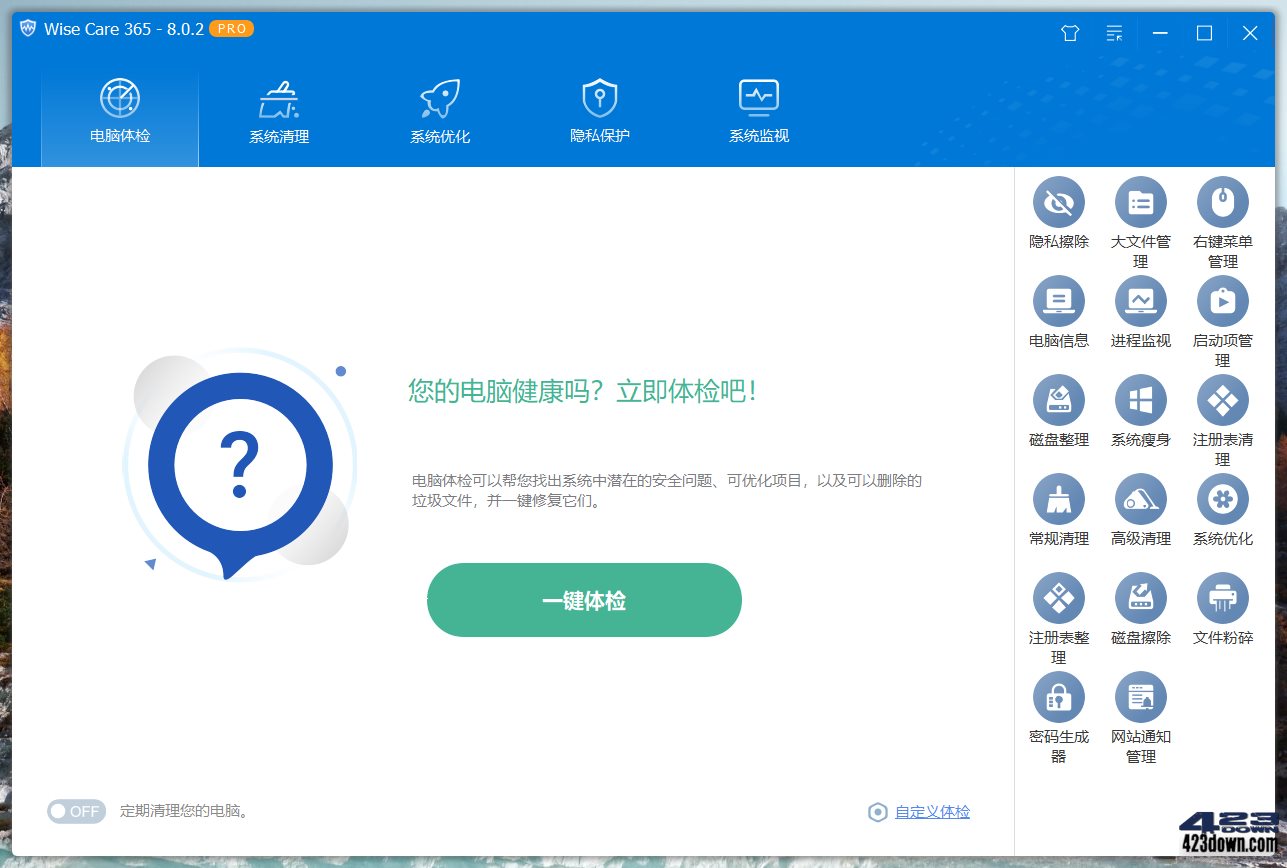
Task: Click the 自定义体检 settings icon
Action: pyautogui.click(x=877, y=812)
